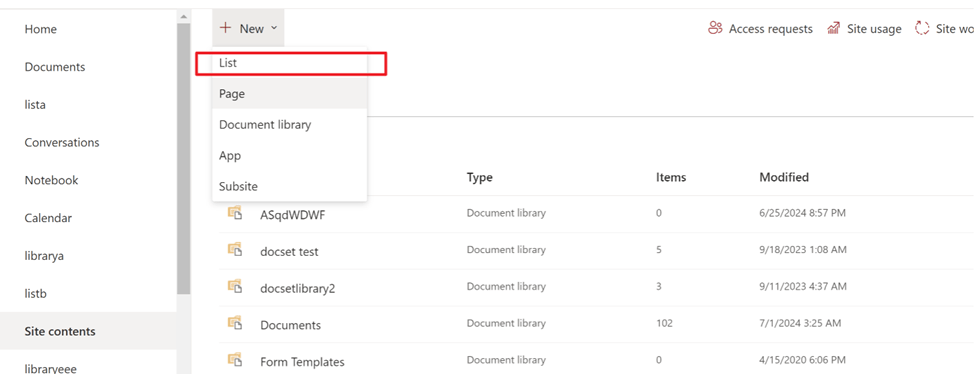The width and height of the screenshot is (975, 374).
Task: Click the Items count 5 for docset test
Action: click(658, 250)
